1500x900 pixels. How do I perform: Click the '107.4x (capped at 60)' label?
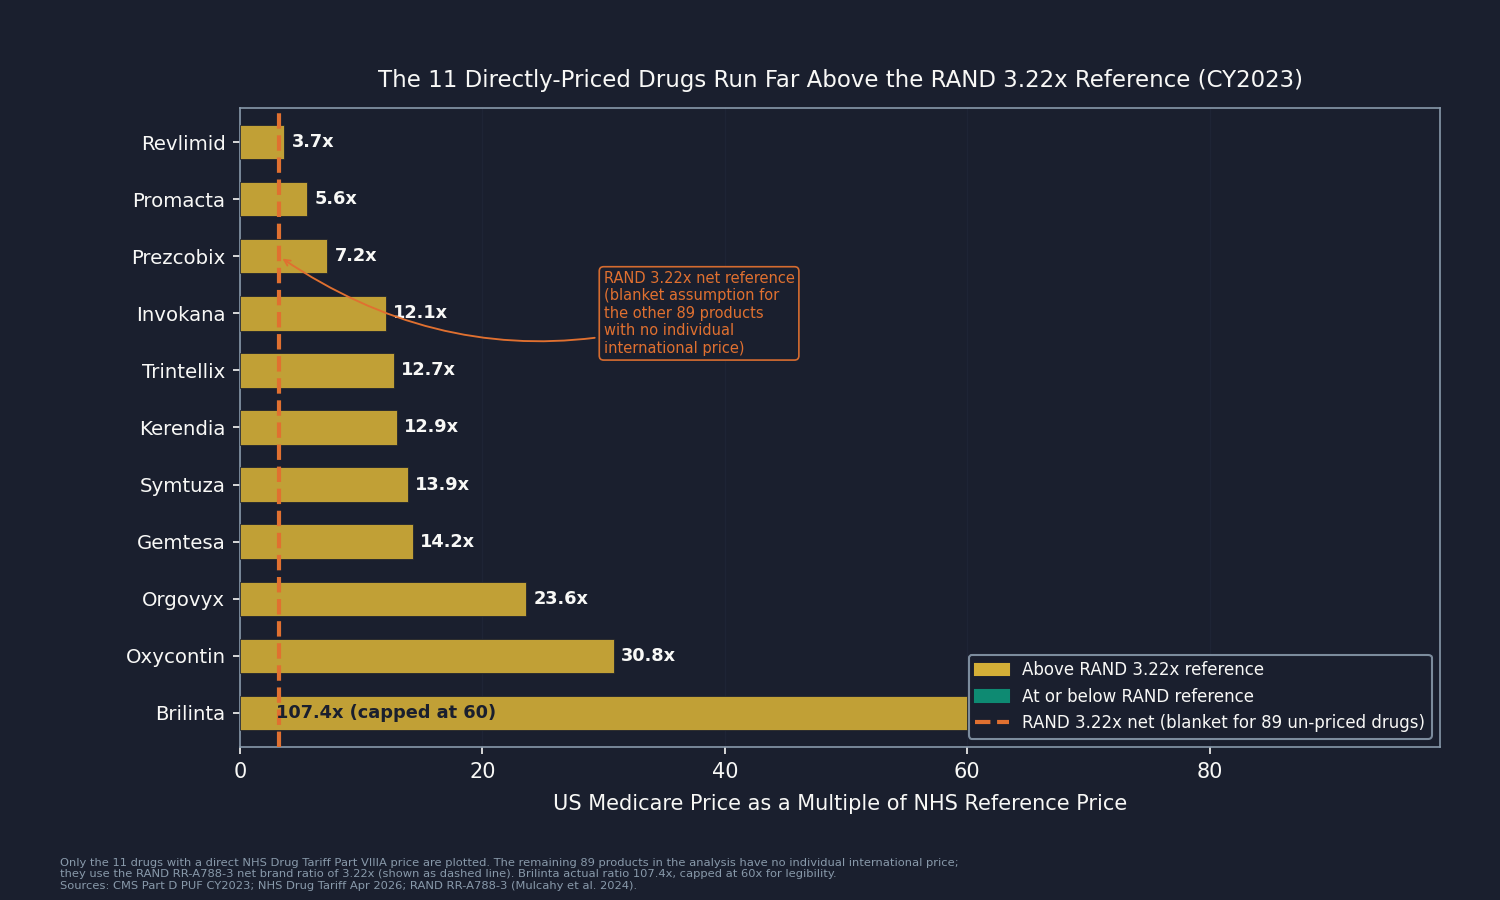[x=386, y=713]
